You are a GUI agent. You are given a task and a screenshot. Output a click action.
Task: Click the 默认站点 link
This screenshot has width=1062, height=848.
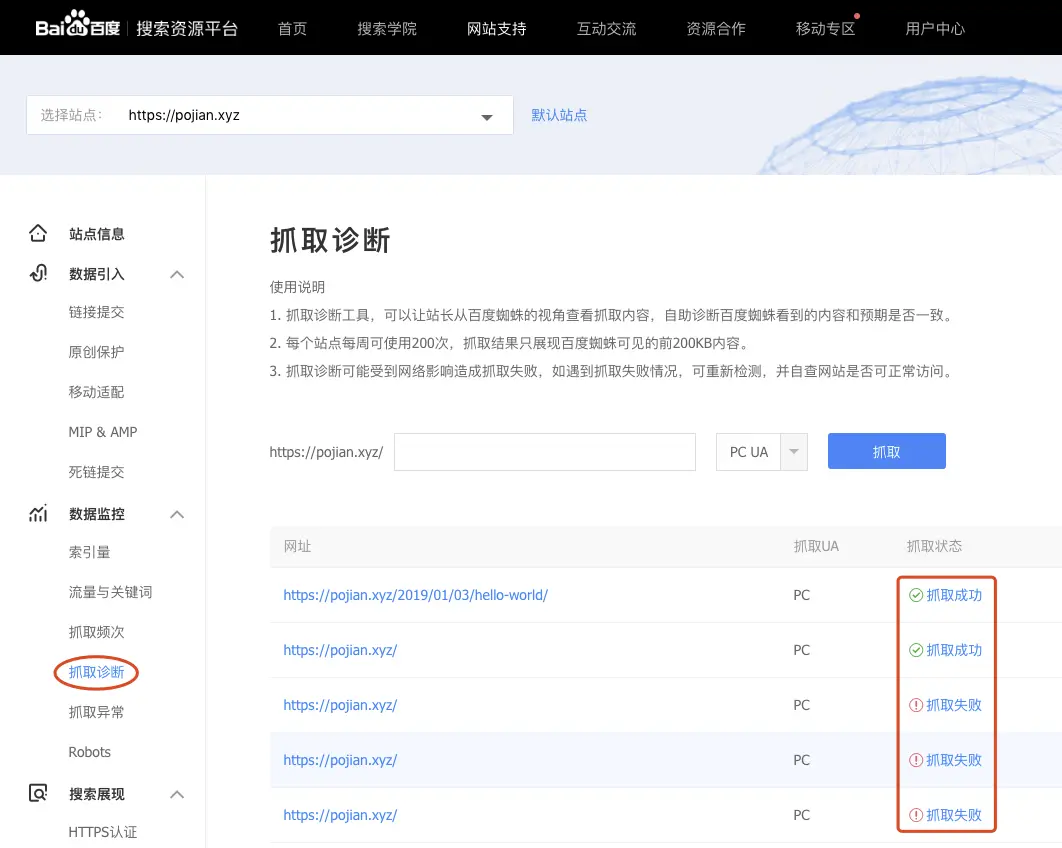pos(559,115)
